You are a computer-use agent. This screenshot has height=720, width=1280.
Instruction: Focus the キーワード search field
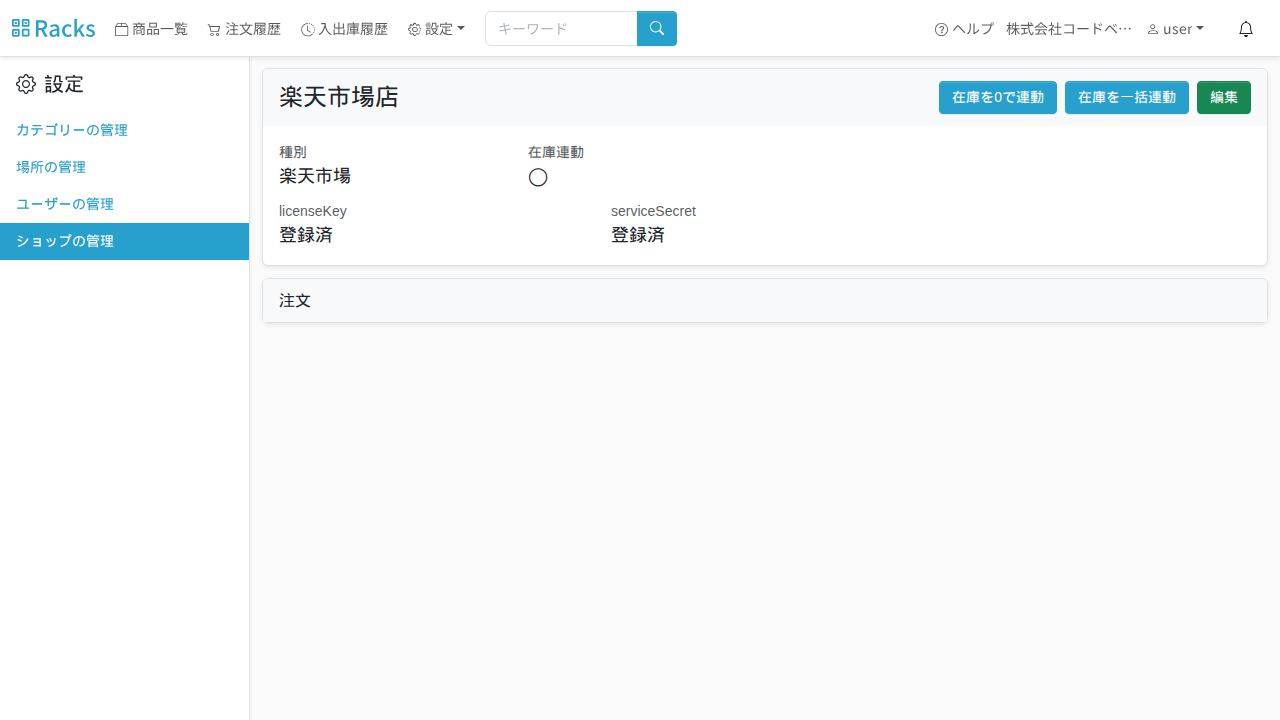tap(561, 28)
